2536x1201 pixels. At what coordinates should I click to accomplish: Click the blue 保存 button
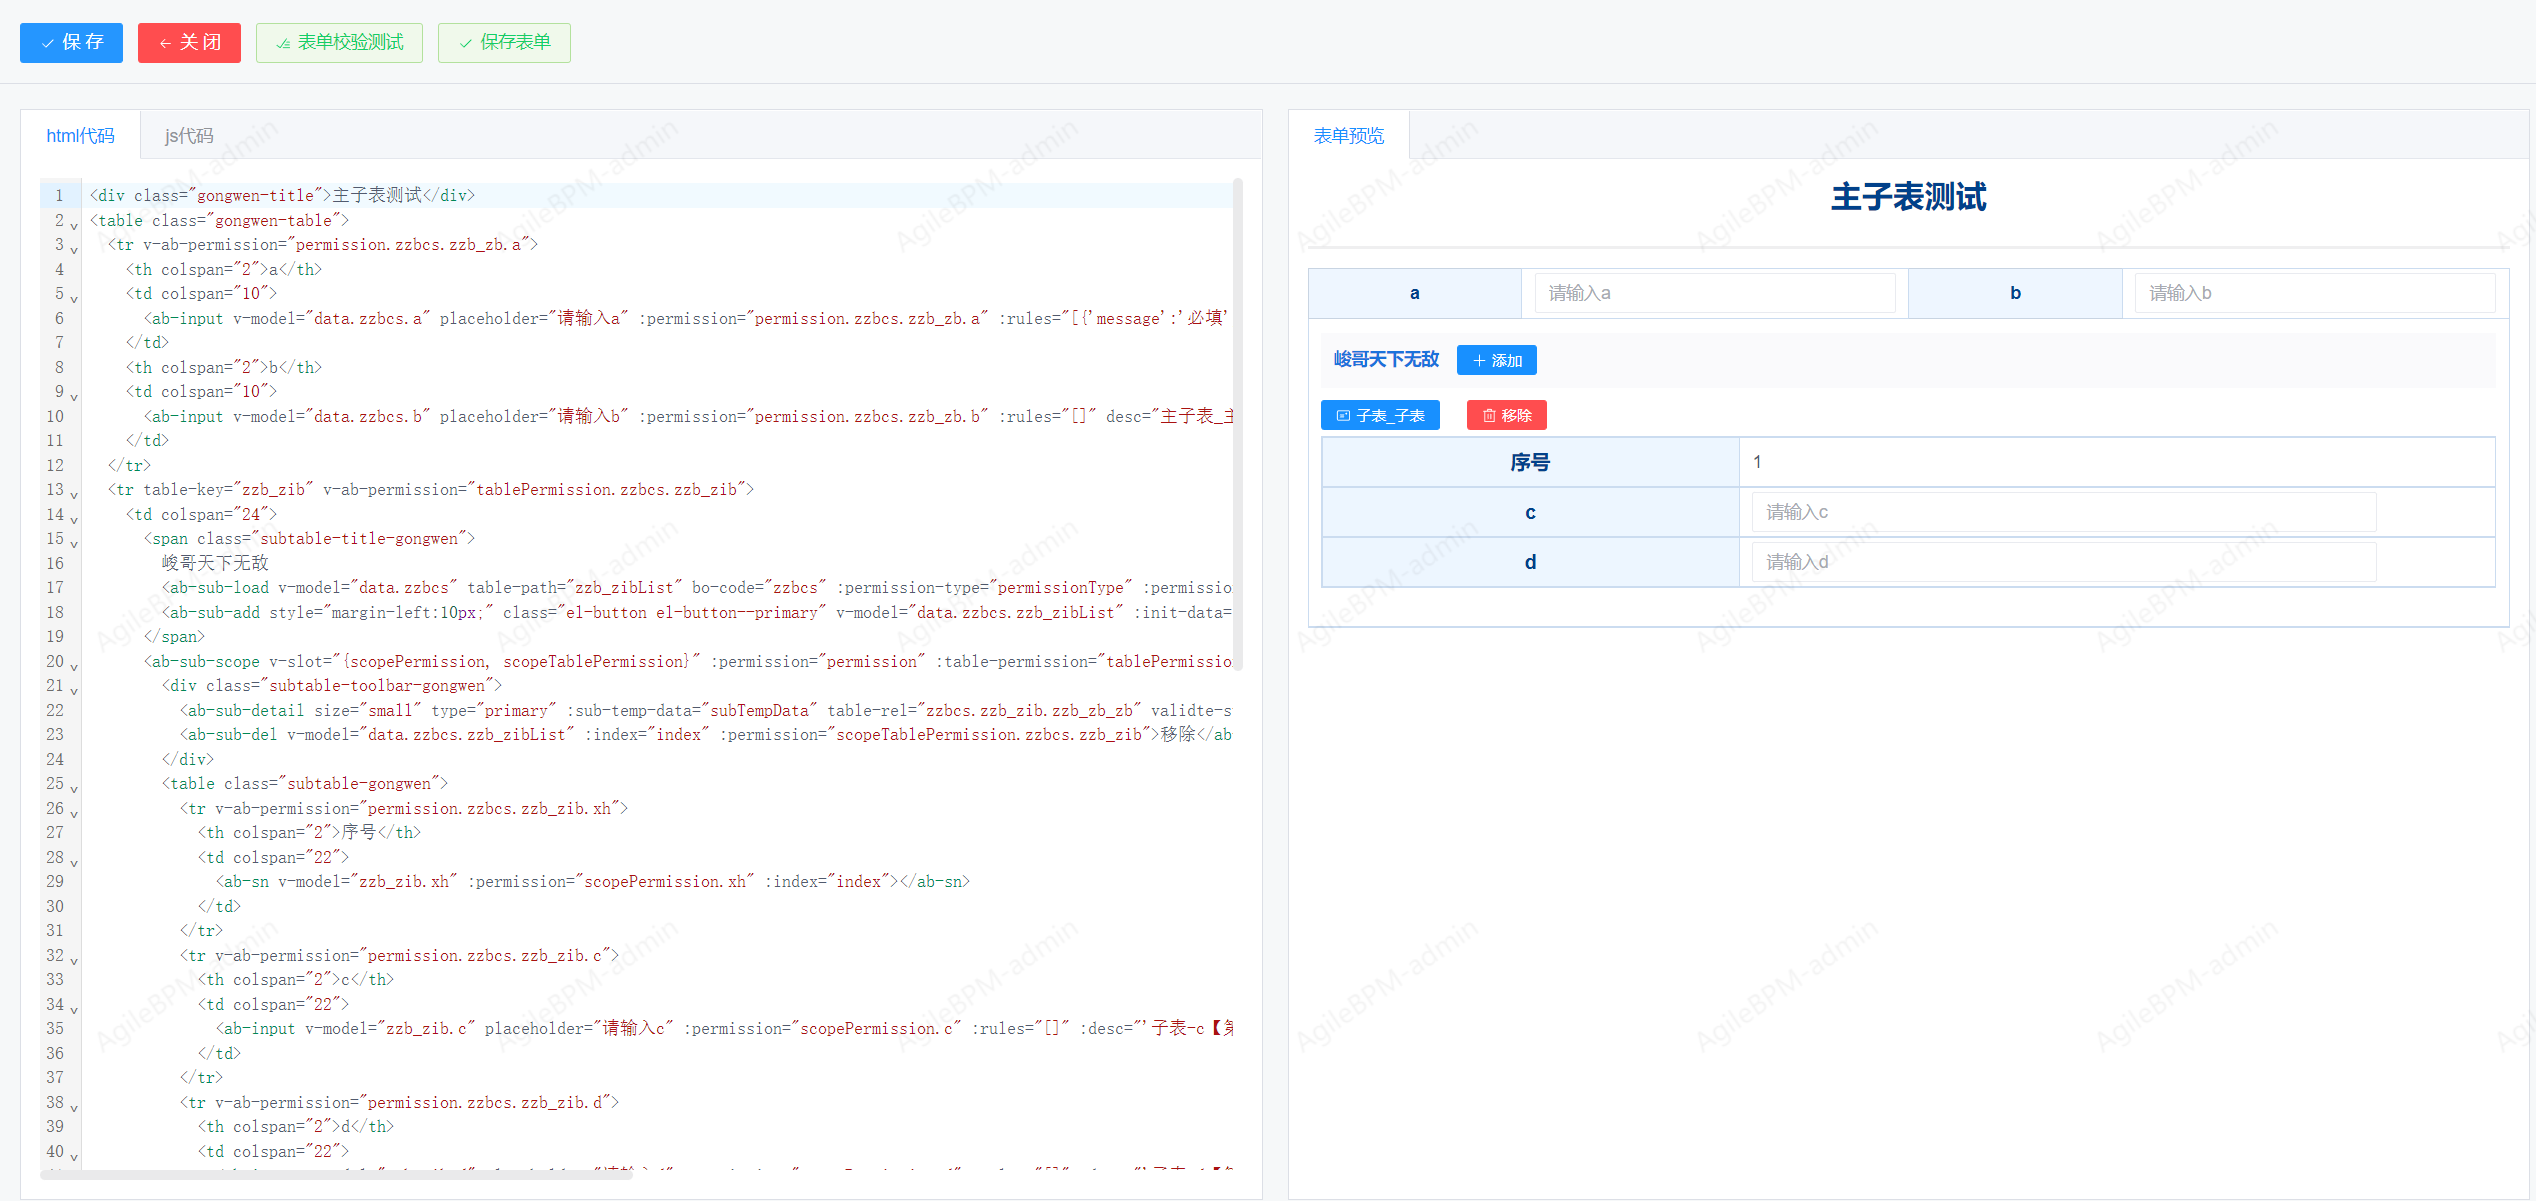(x=71, y=43)
